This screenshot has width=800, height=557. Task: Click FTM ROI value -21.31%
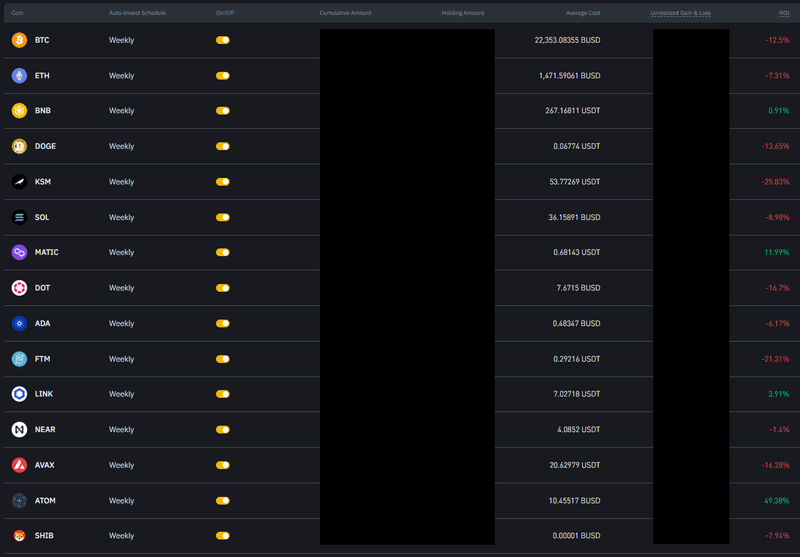(776, 359)
